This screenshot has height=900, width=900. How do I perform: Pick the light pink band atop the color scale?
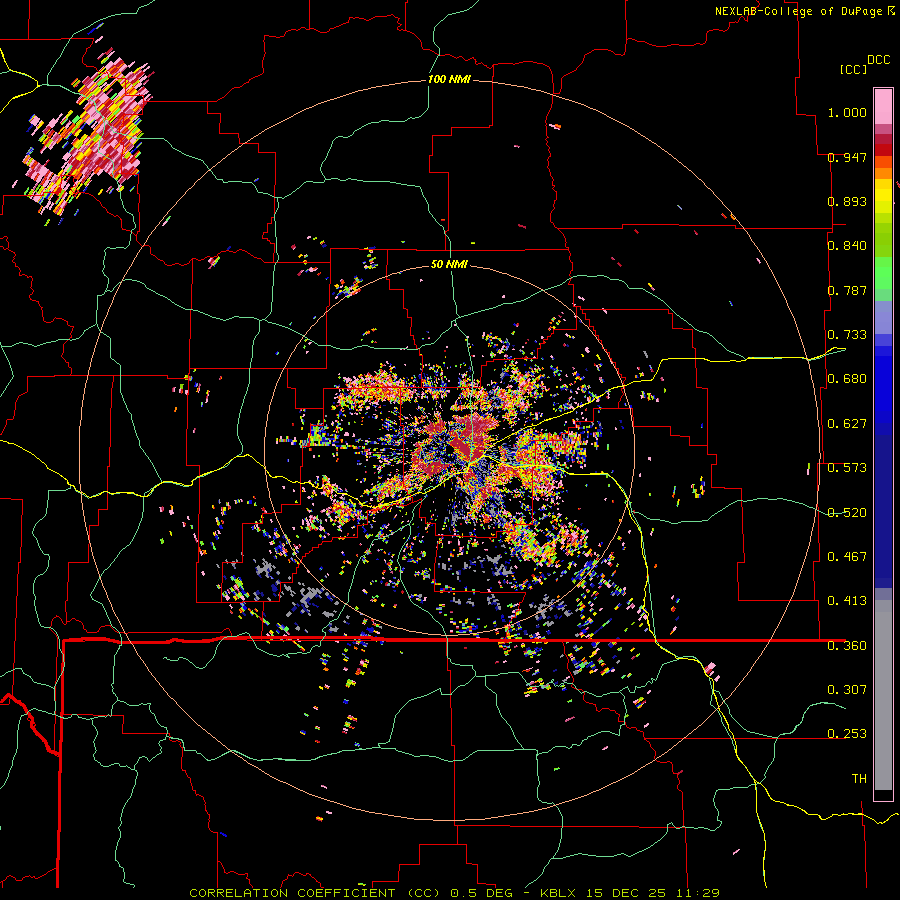coord(883,106)
